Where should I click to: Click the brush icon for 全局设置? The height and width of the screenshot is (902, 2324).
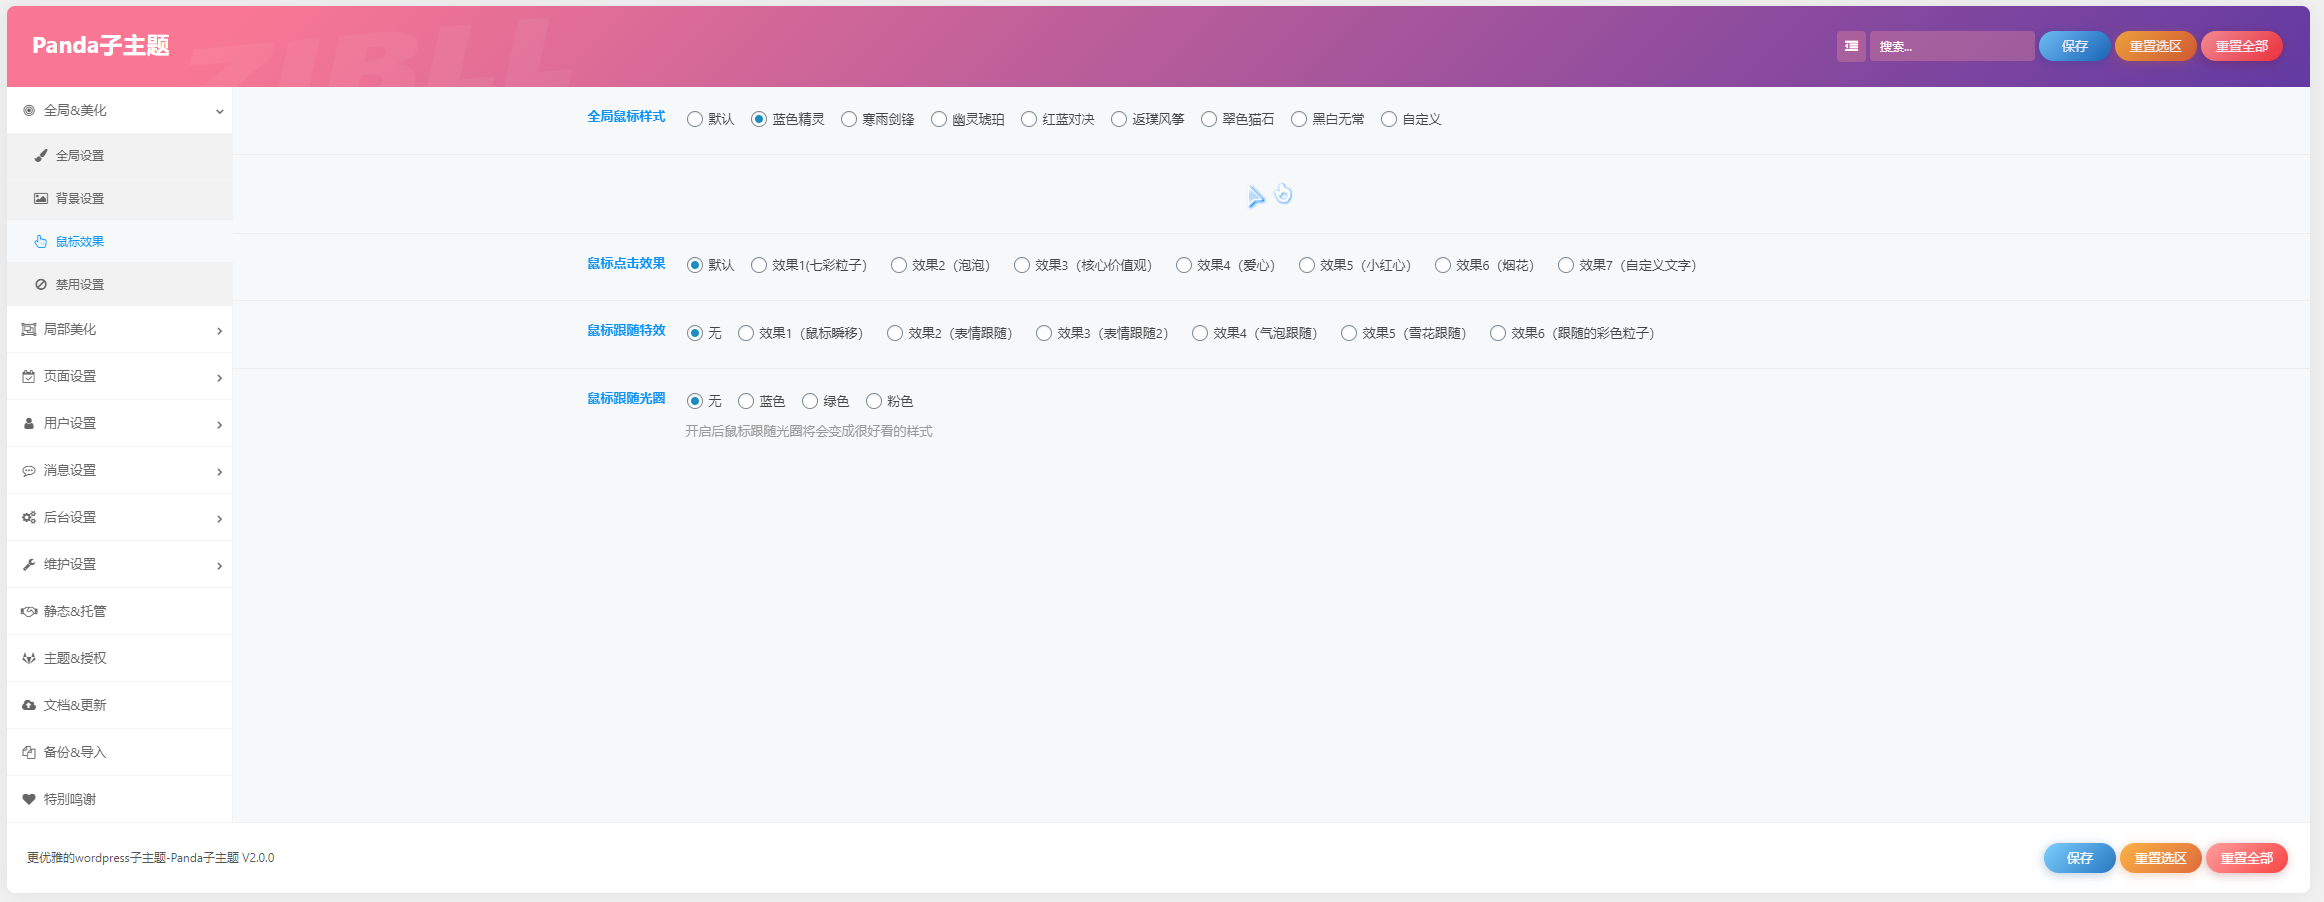coord(41,156)
